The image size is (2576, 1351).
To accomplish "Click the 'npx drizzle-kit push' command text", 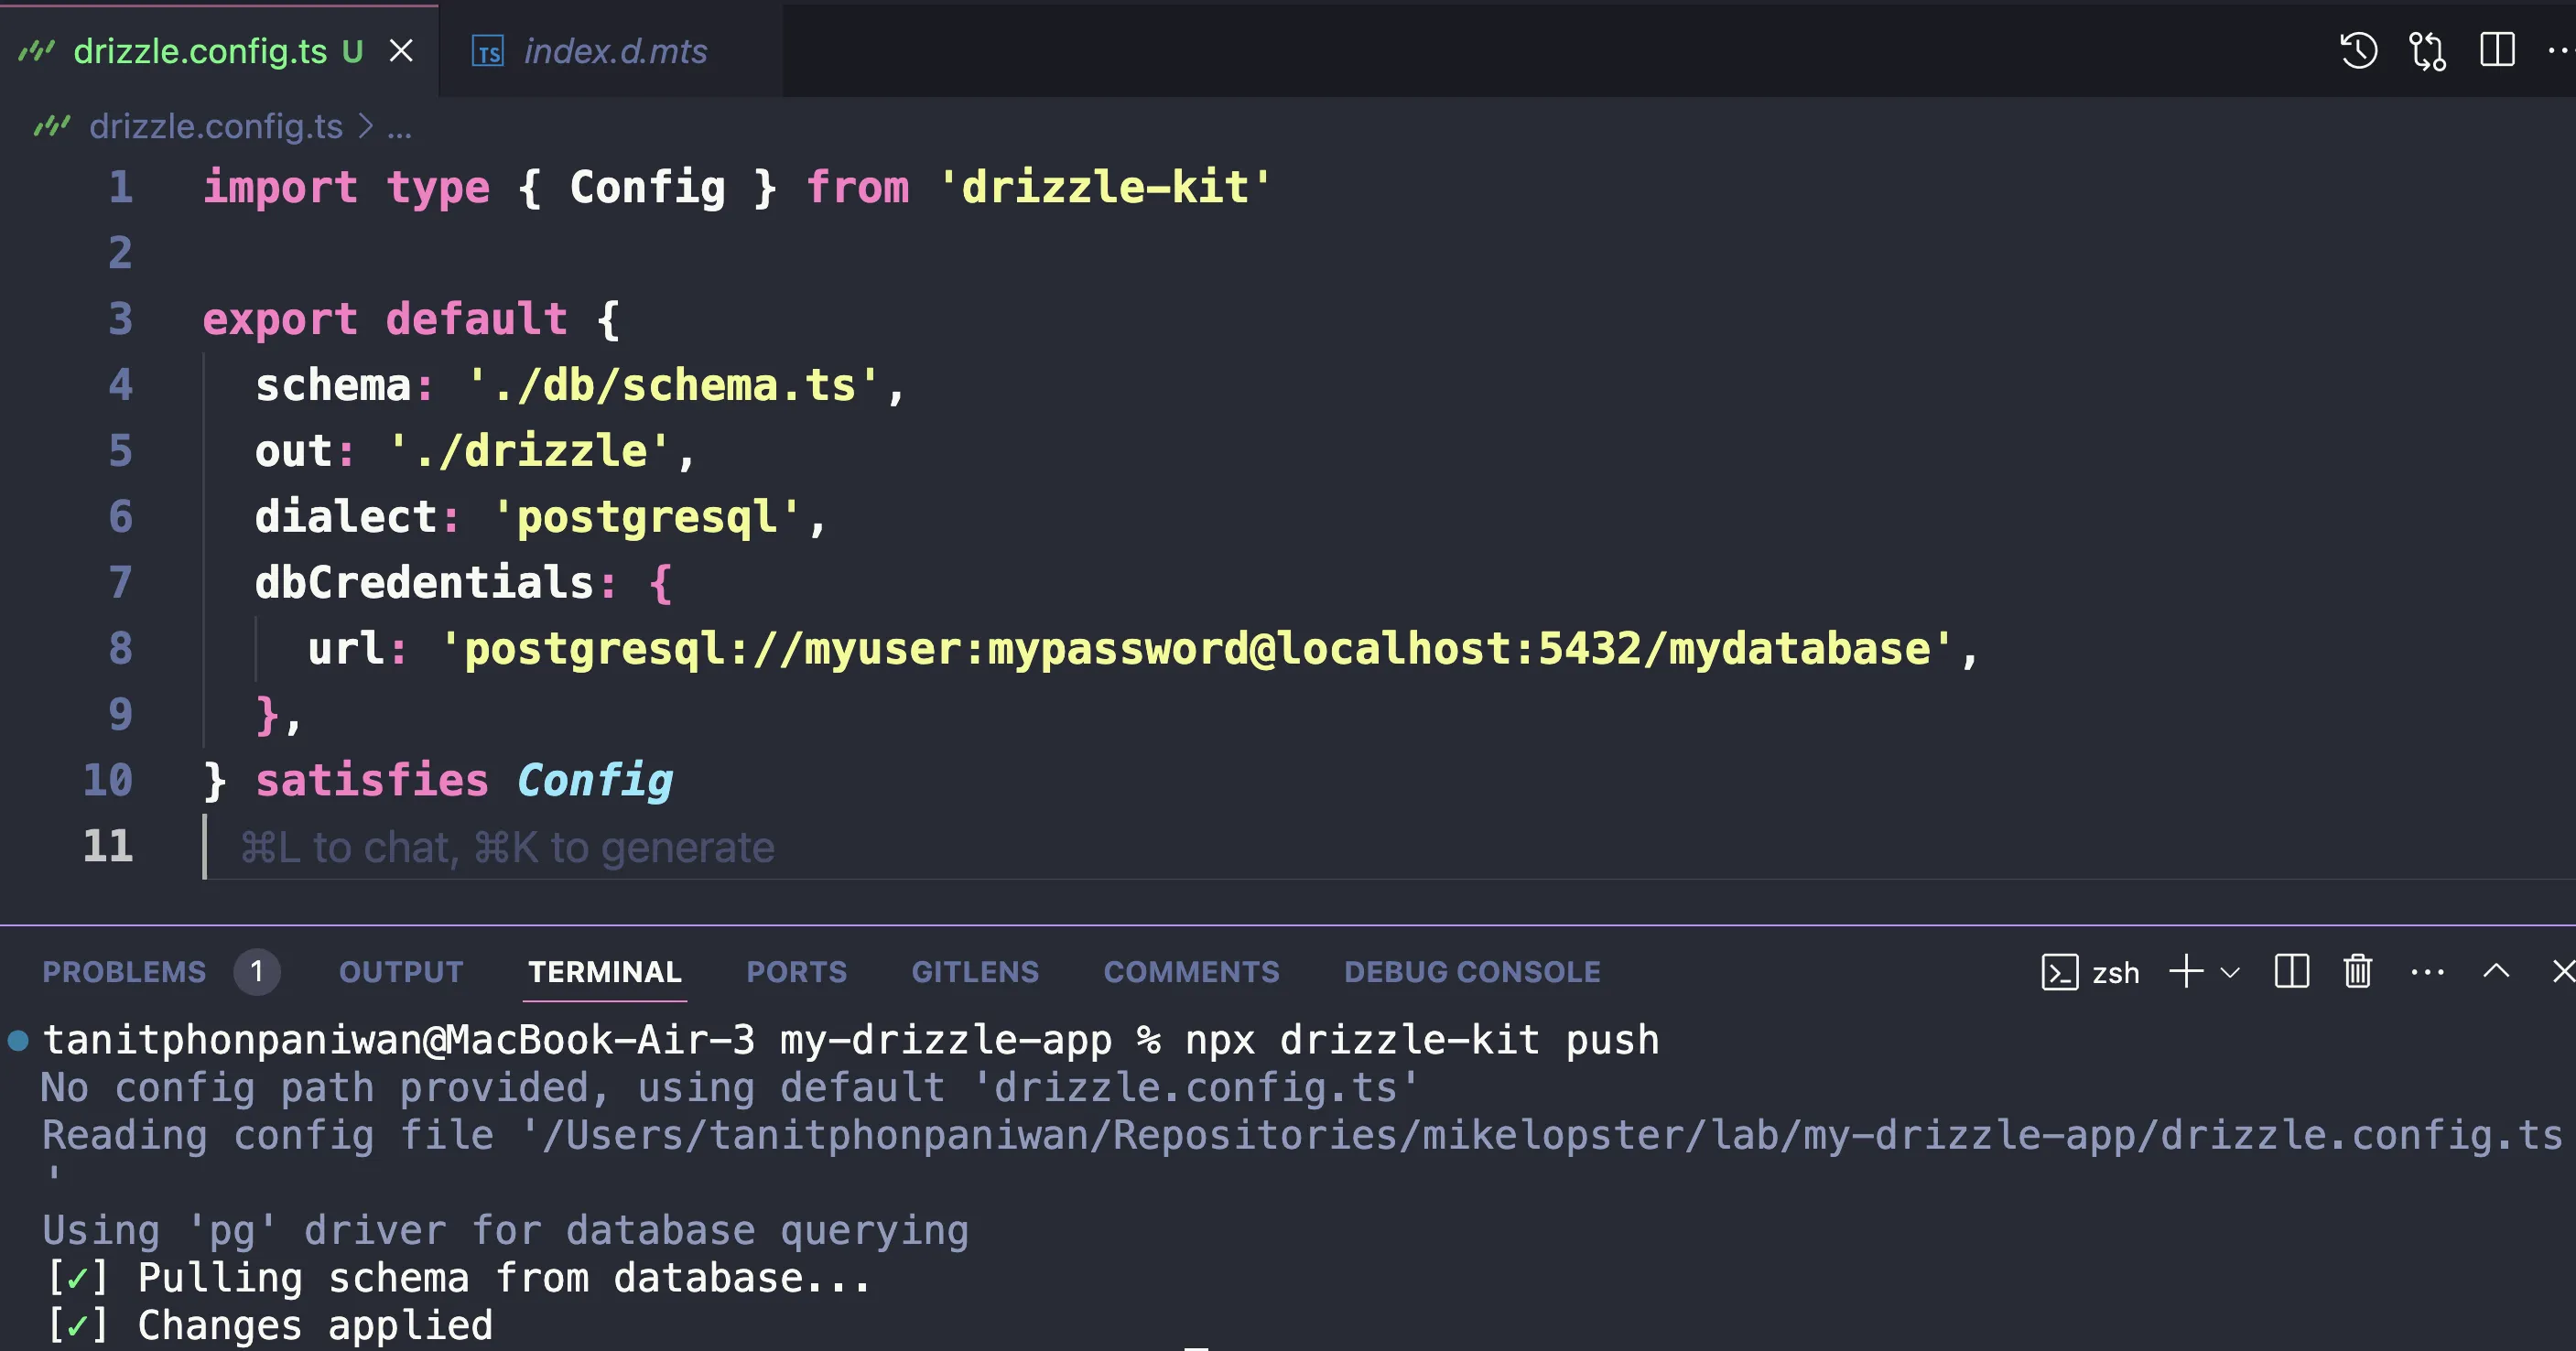I will 1422,1040.
